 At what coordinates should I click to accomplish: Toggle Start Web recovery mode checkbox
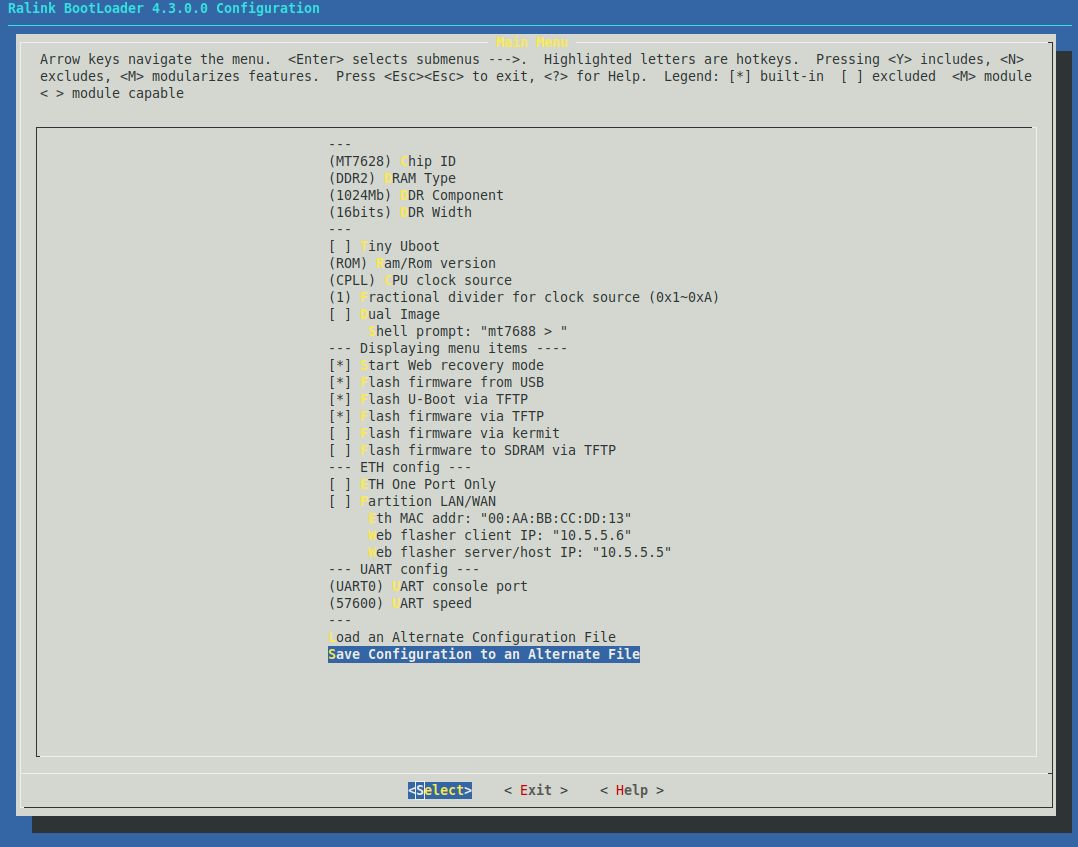click(436, 365)
